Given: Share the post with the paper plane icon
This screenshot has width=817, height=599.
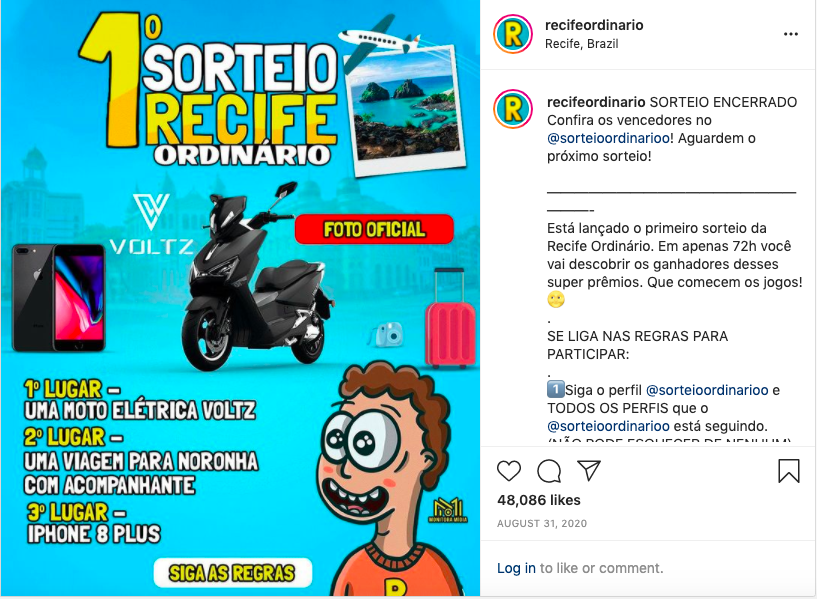Looking at the screenshot, I should (589, 470).
